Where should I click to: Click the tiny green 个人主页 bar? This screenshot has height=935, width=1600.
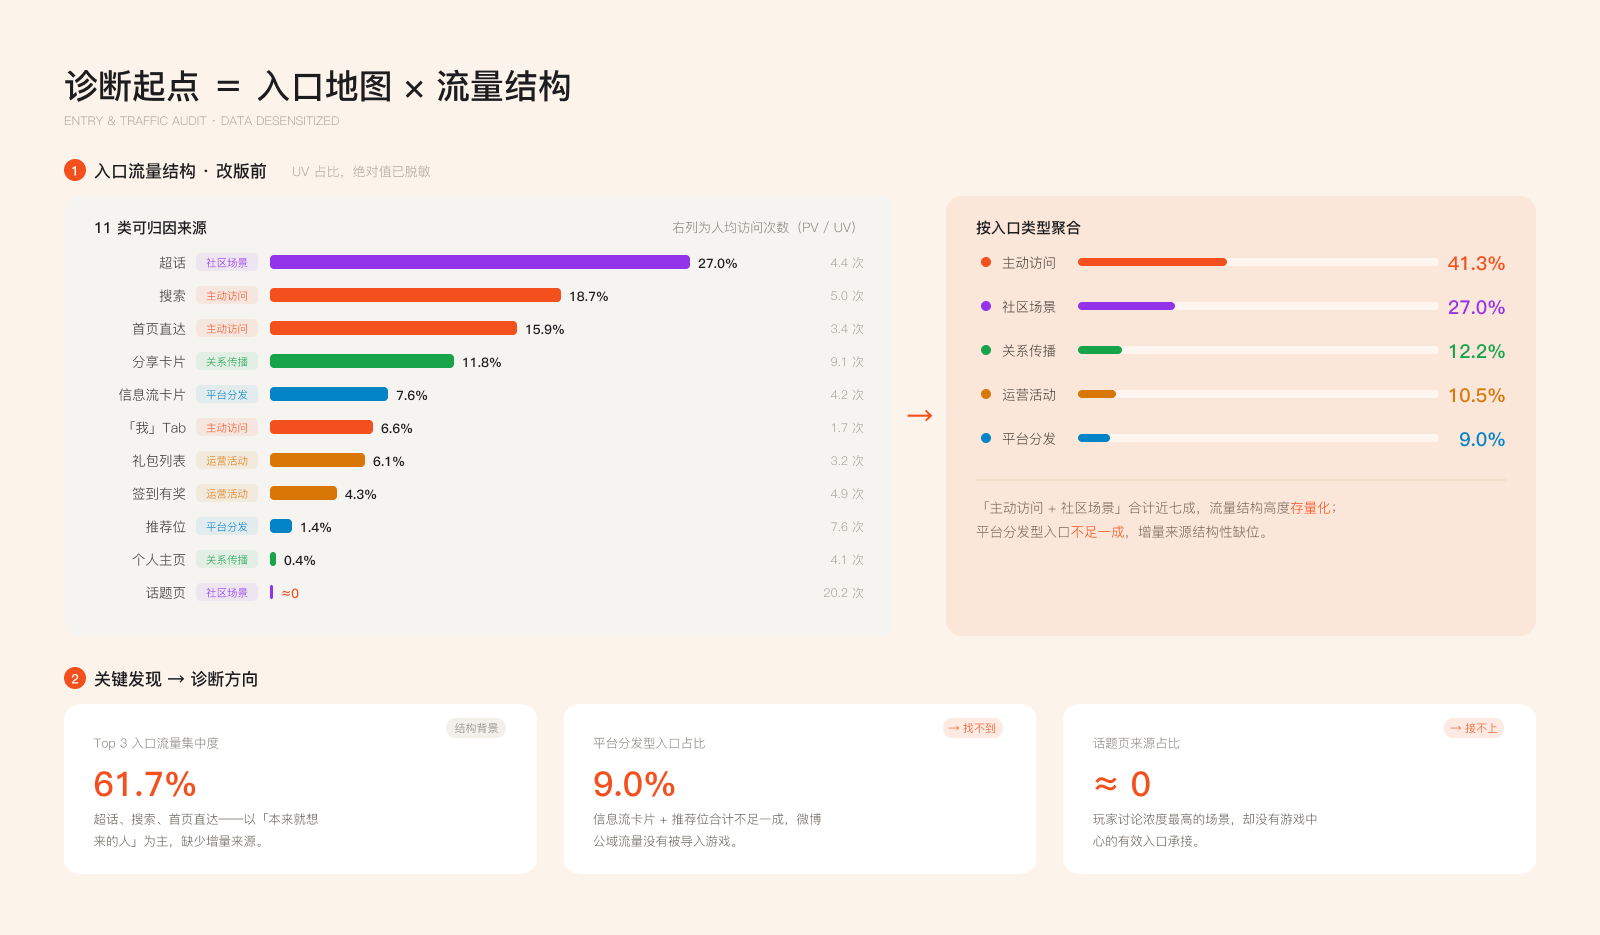click(x=273, y=559)
